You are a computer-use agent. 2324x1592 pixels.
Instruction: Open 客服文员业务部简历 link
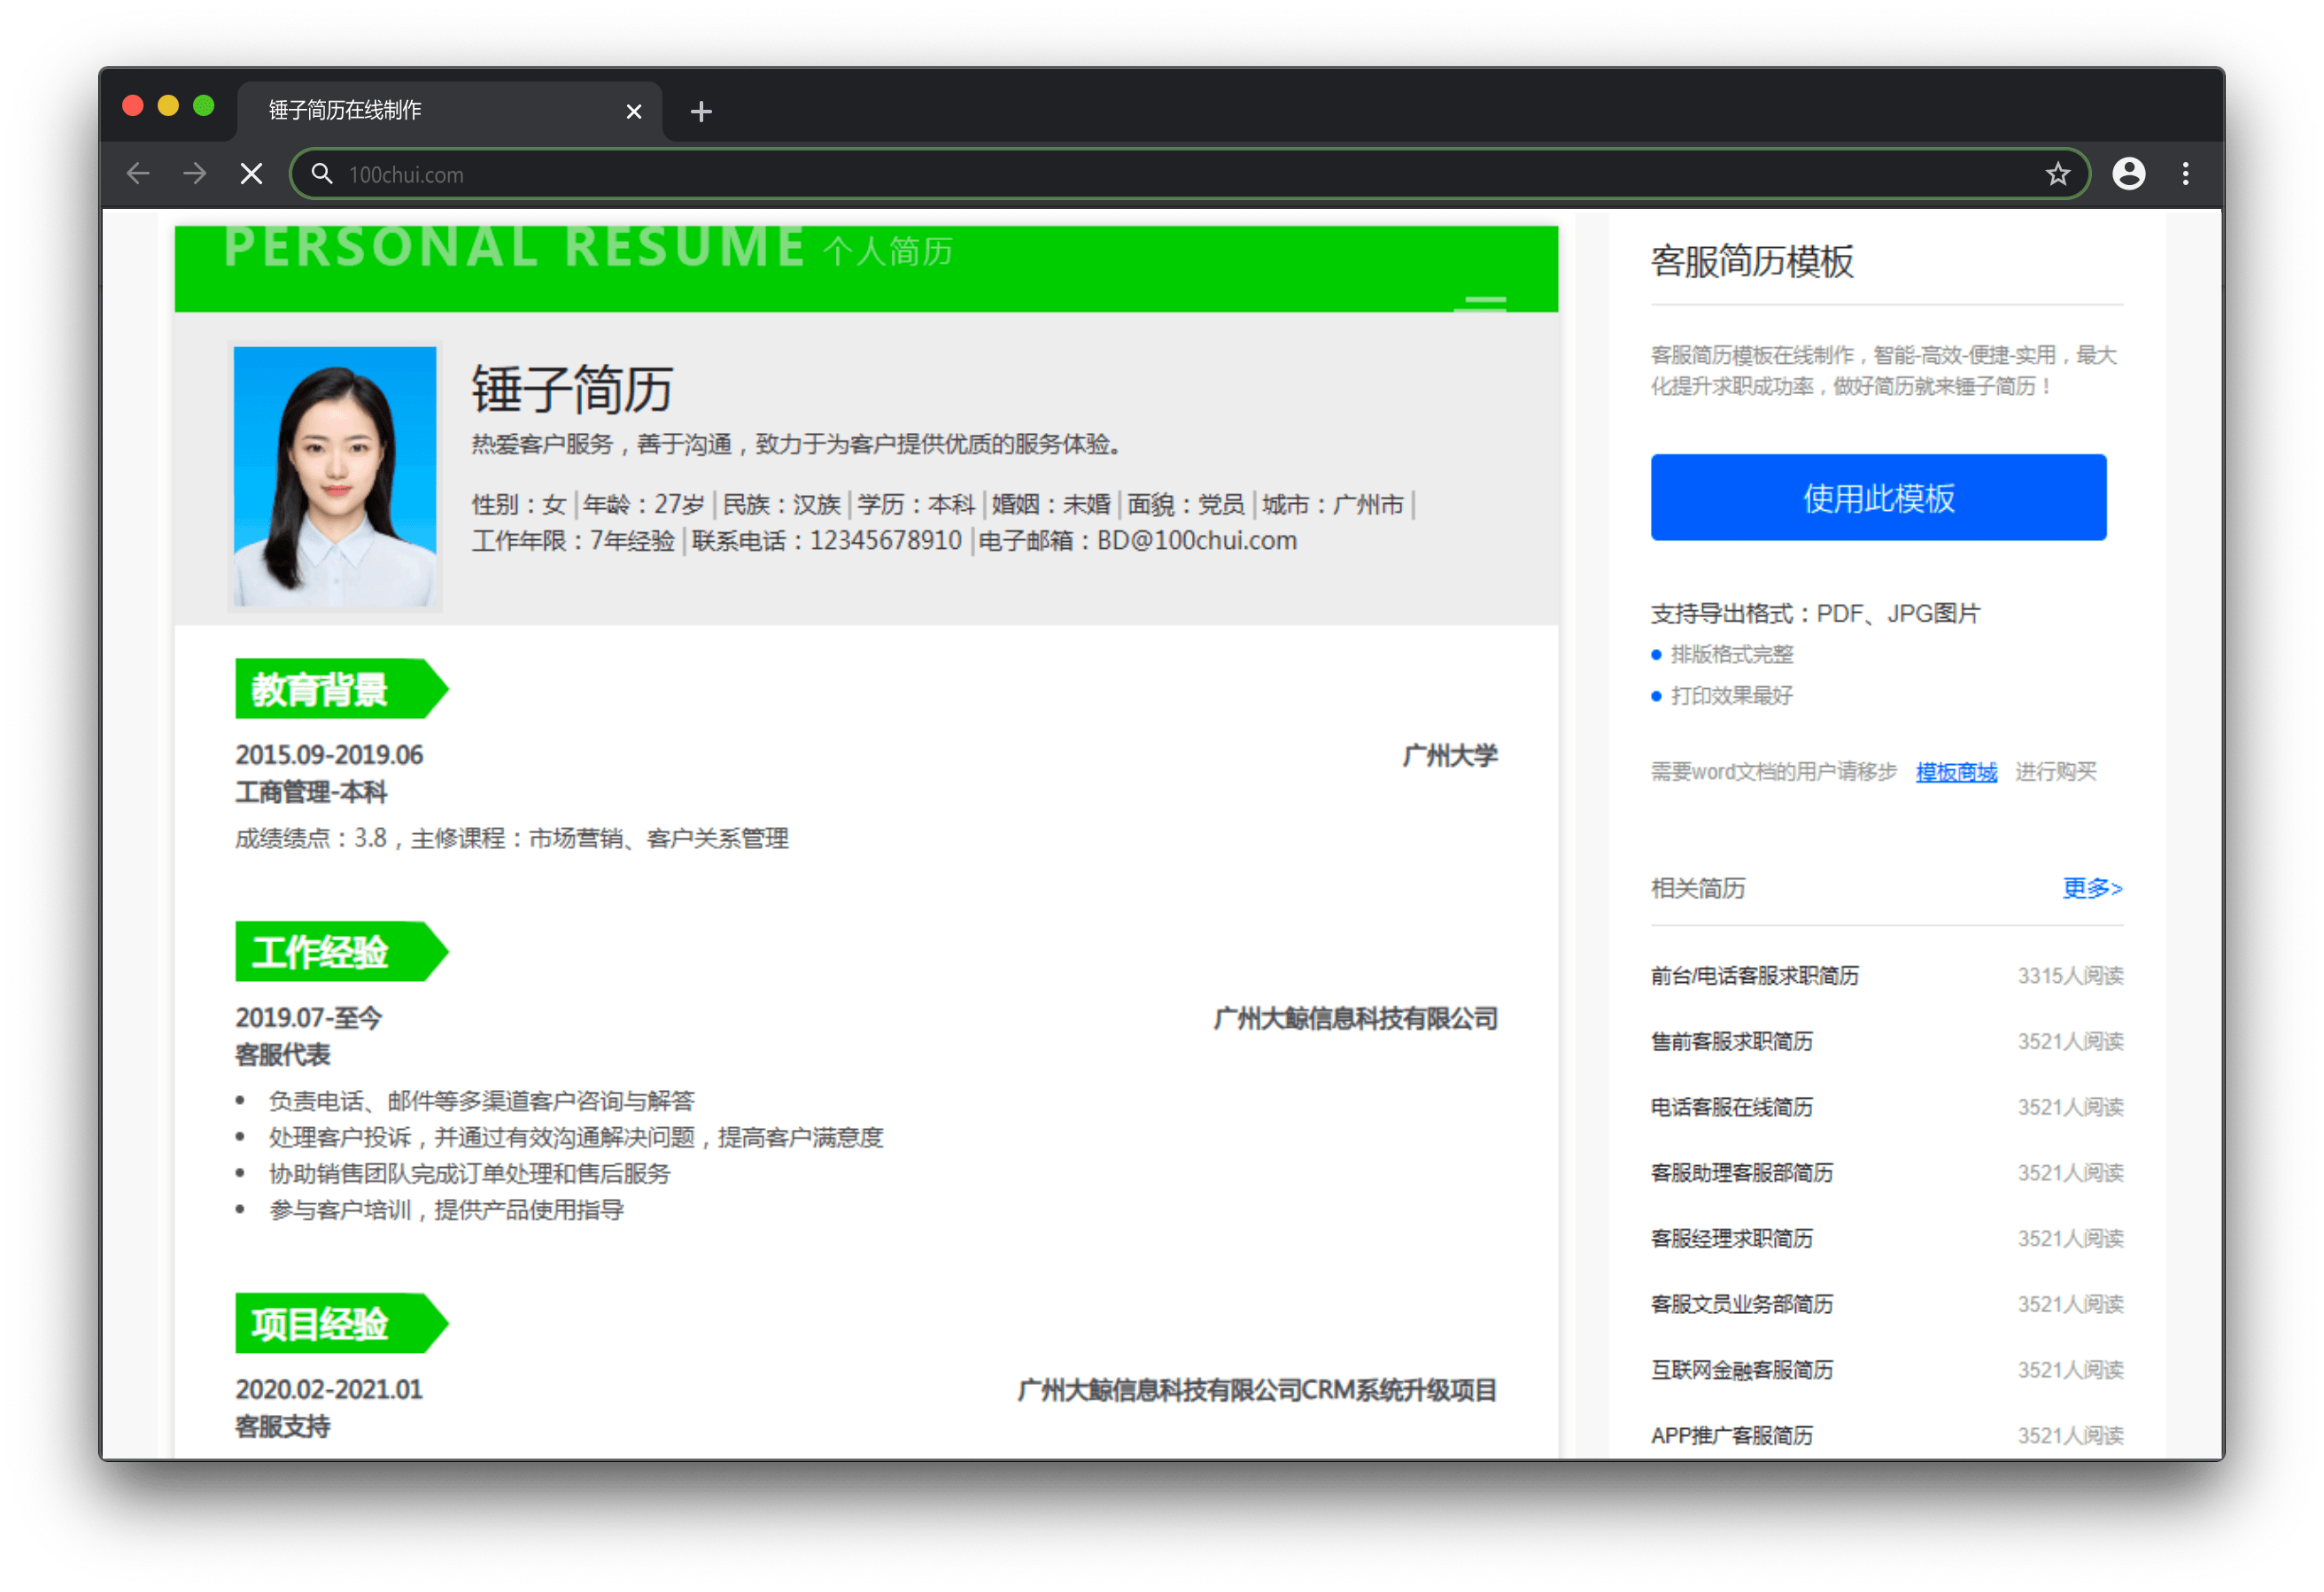1741,1304
